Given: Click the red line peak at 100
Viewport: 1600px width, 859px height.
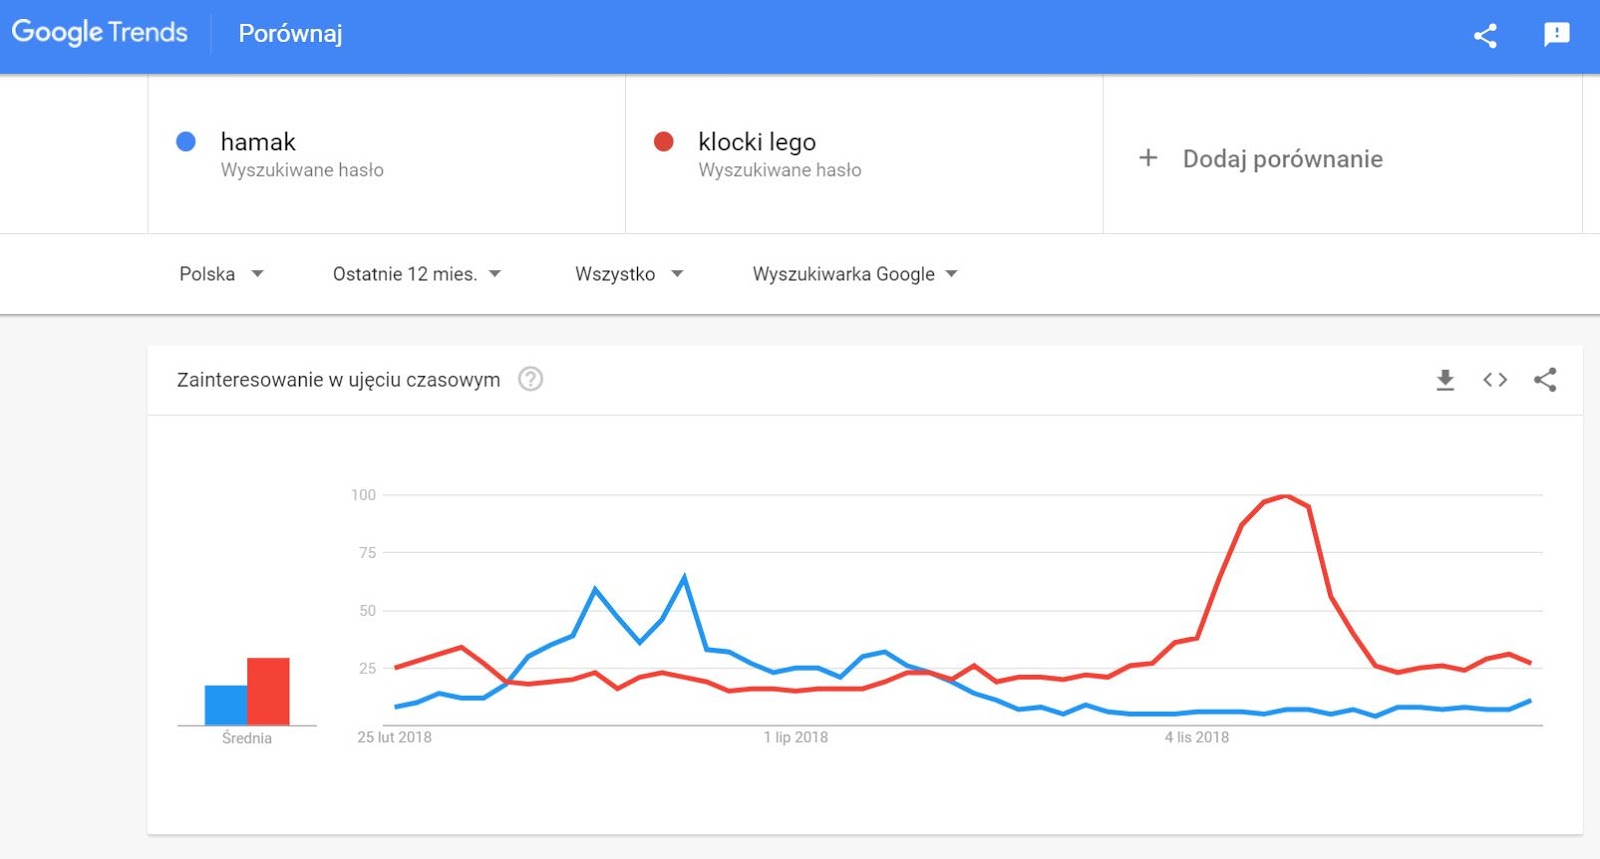Looking at the screenshot, I should 1286,496.
